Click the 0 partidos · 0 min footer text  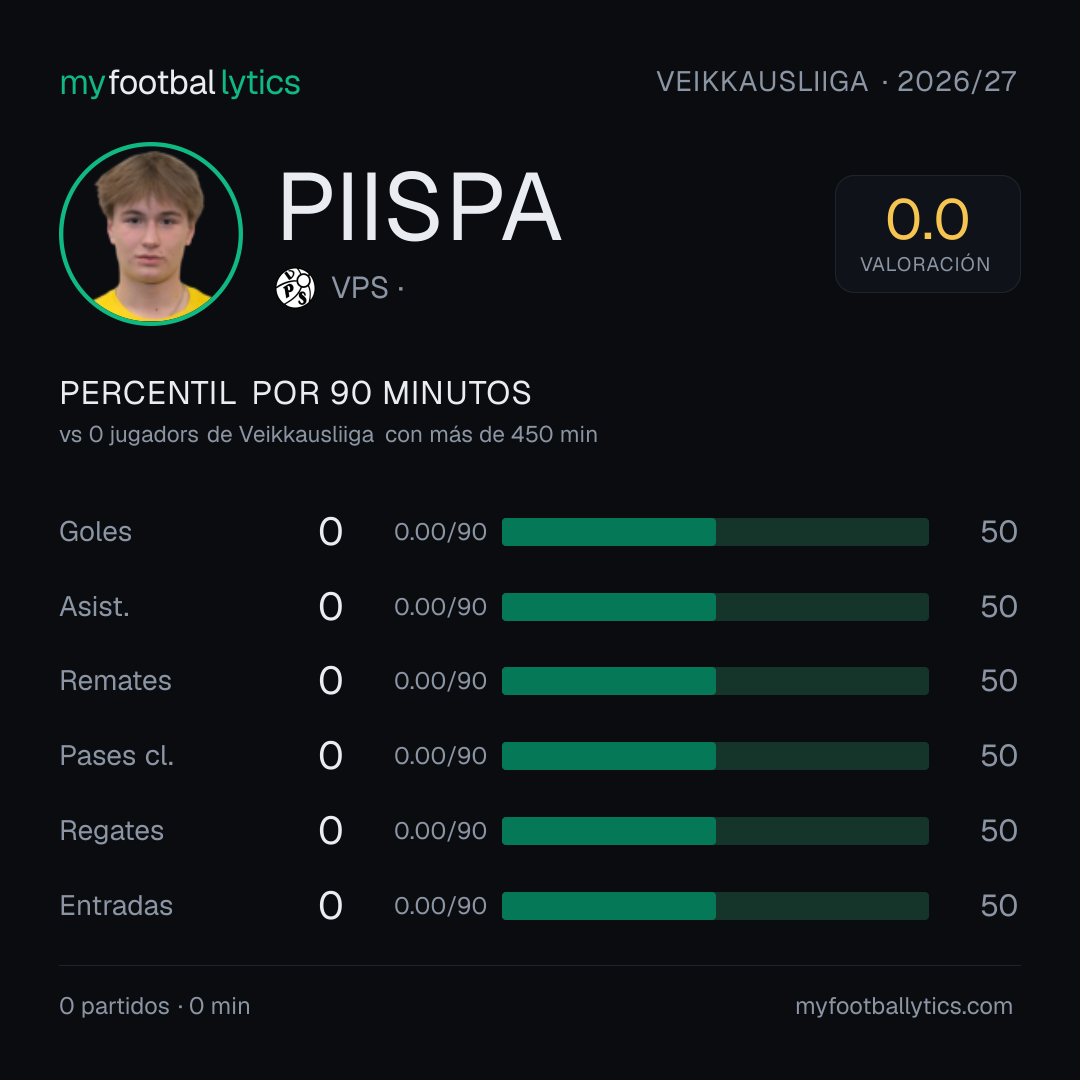coord(155,1006)
